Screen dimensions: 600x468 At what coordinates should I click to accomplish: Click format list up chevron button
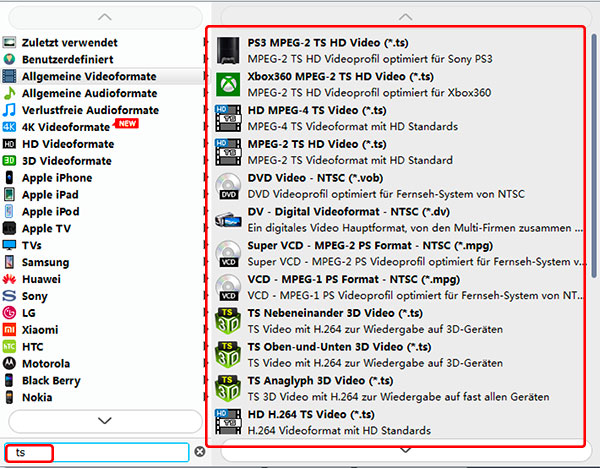tap(406, 17)
